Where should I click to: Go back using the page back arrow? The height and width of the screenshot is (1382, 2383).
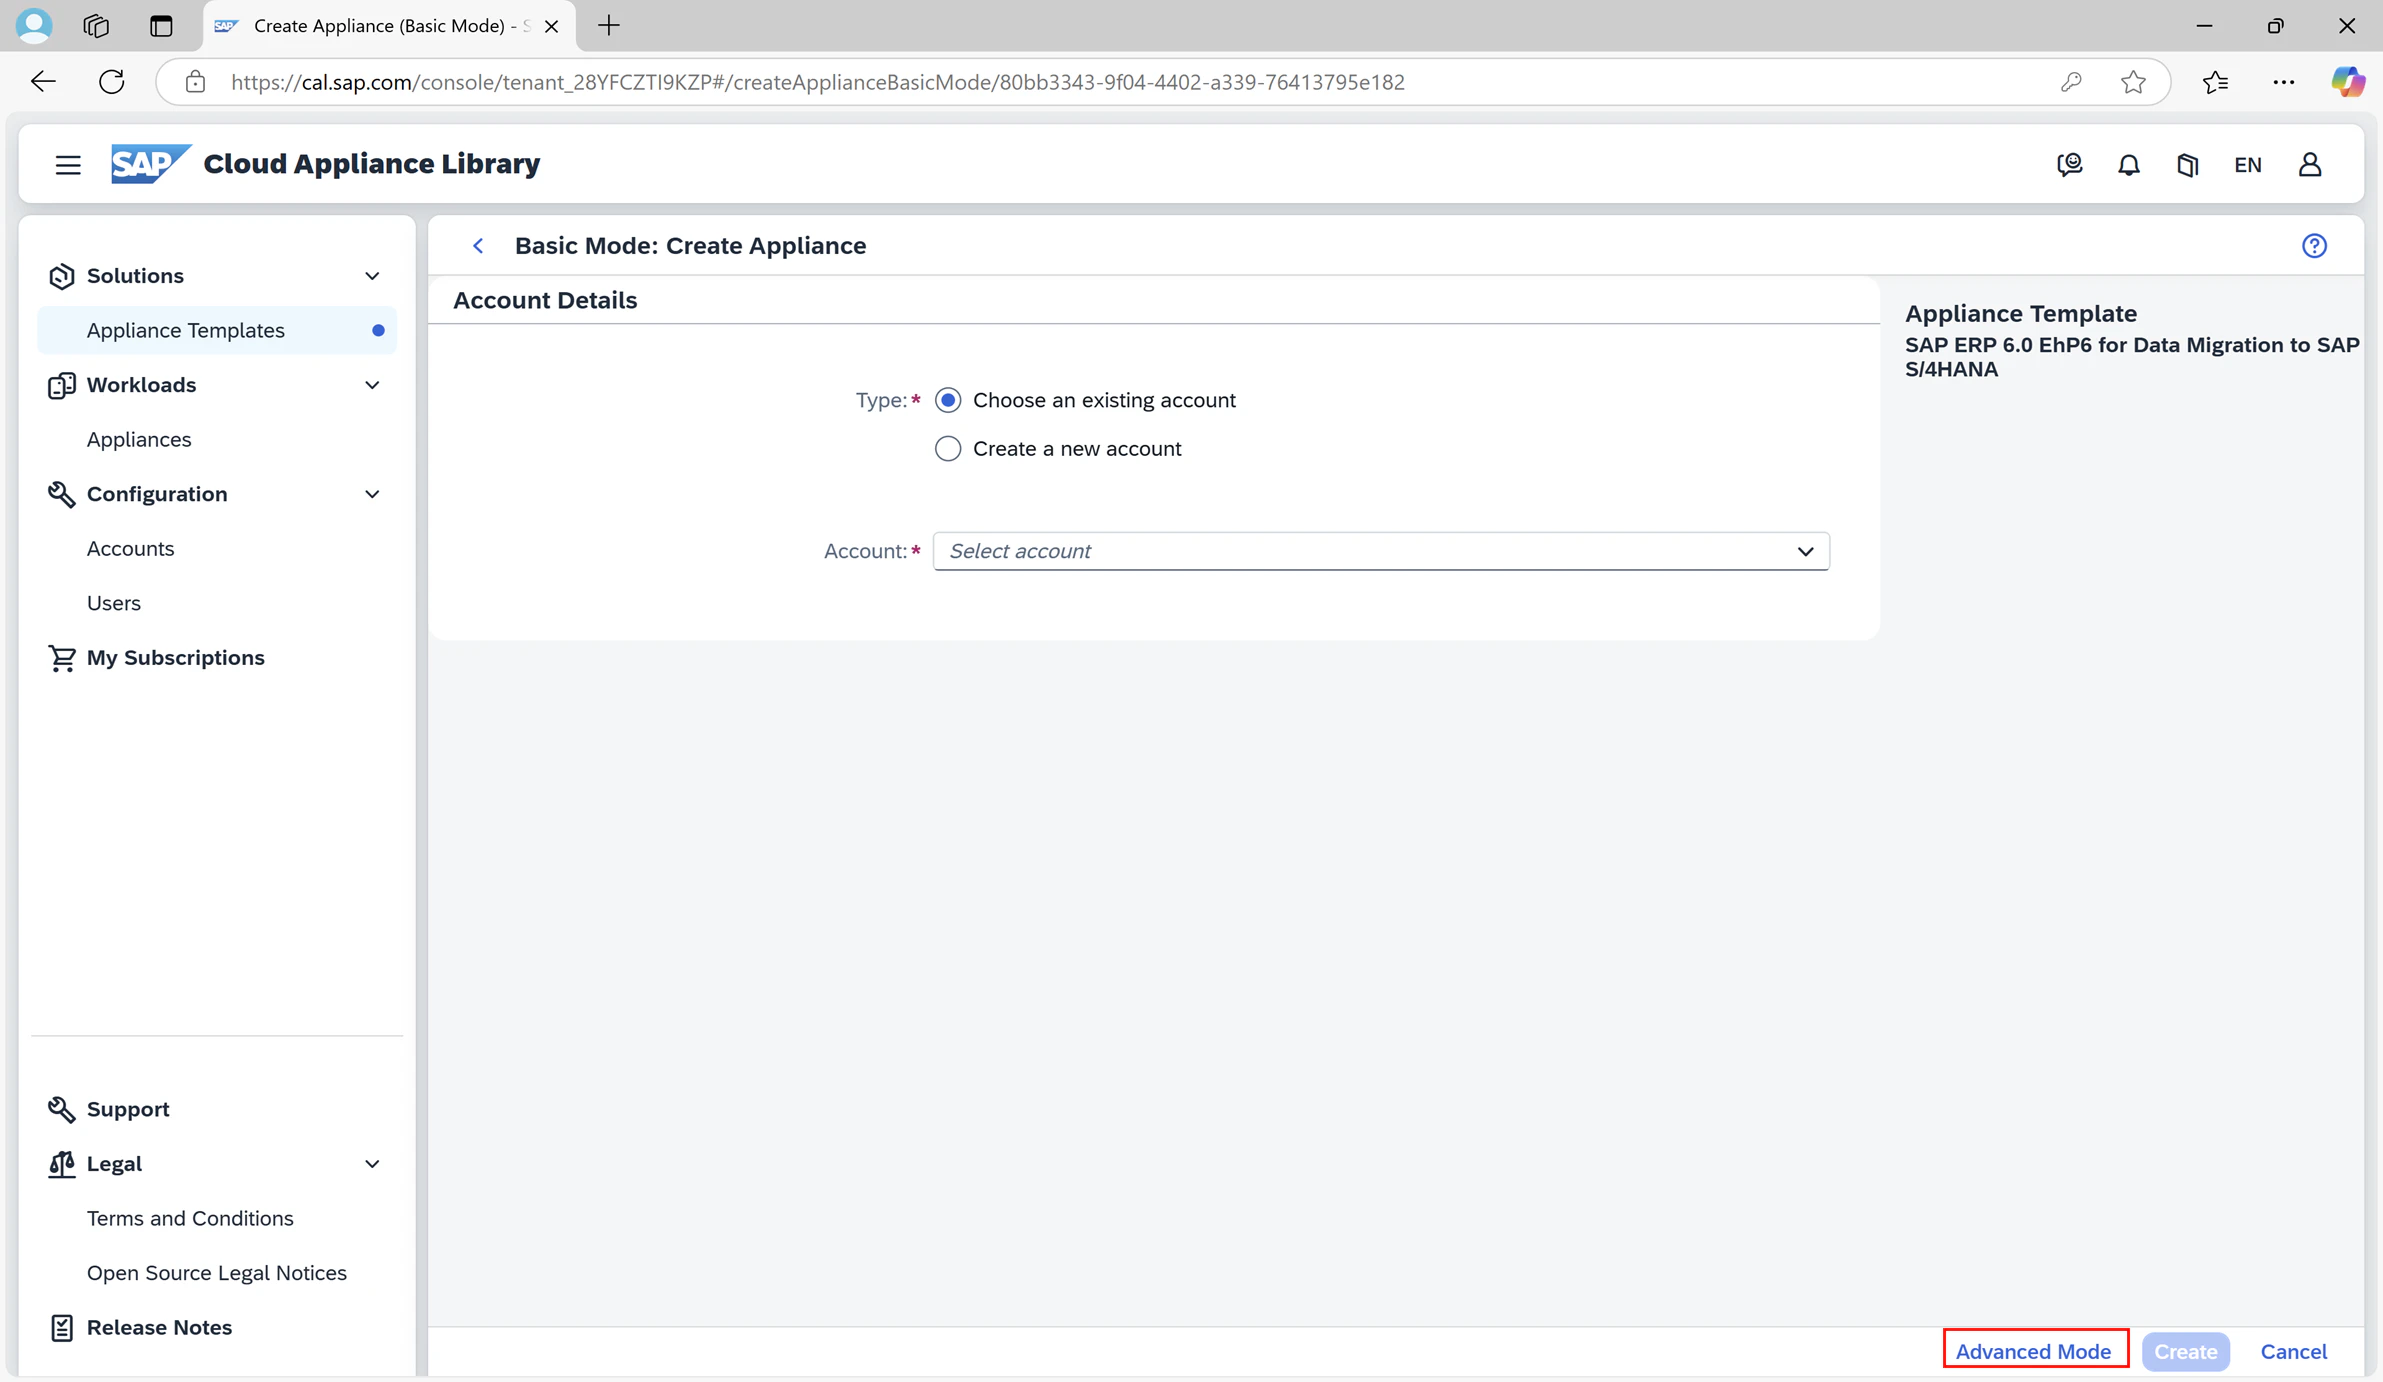(x=478, y=246)
